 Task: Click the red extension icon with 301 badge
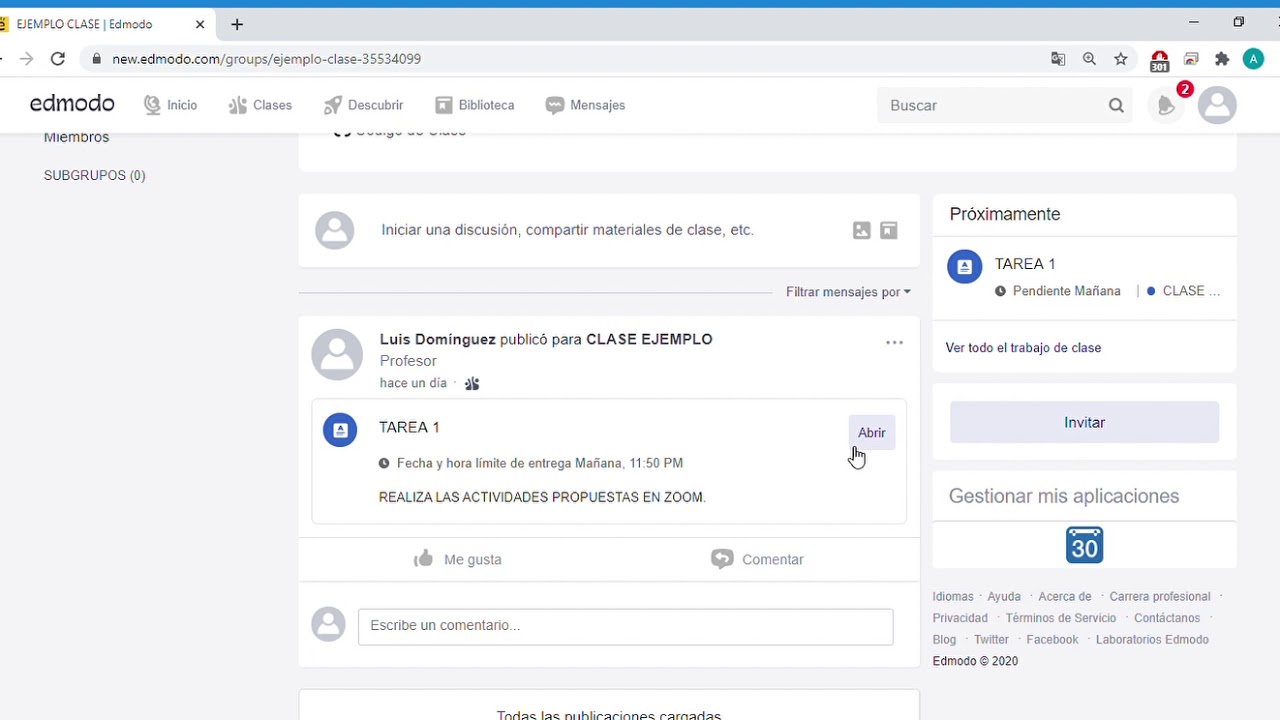1159,61
